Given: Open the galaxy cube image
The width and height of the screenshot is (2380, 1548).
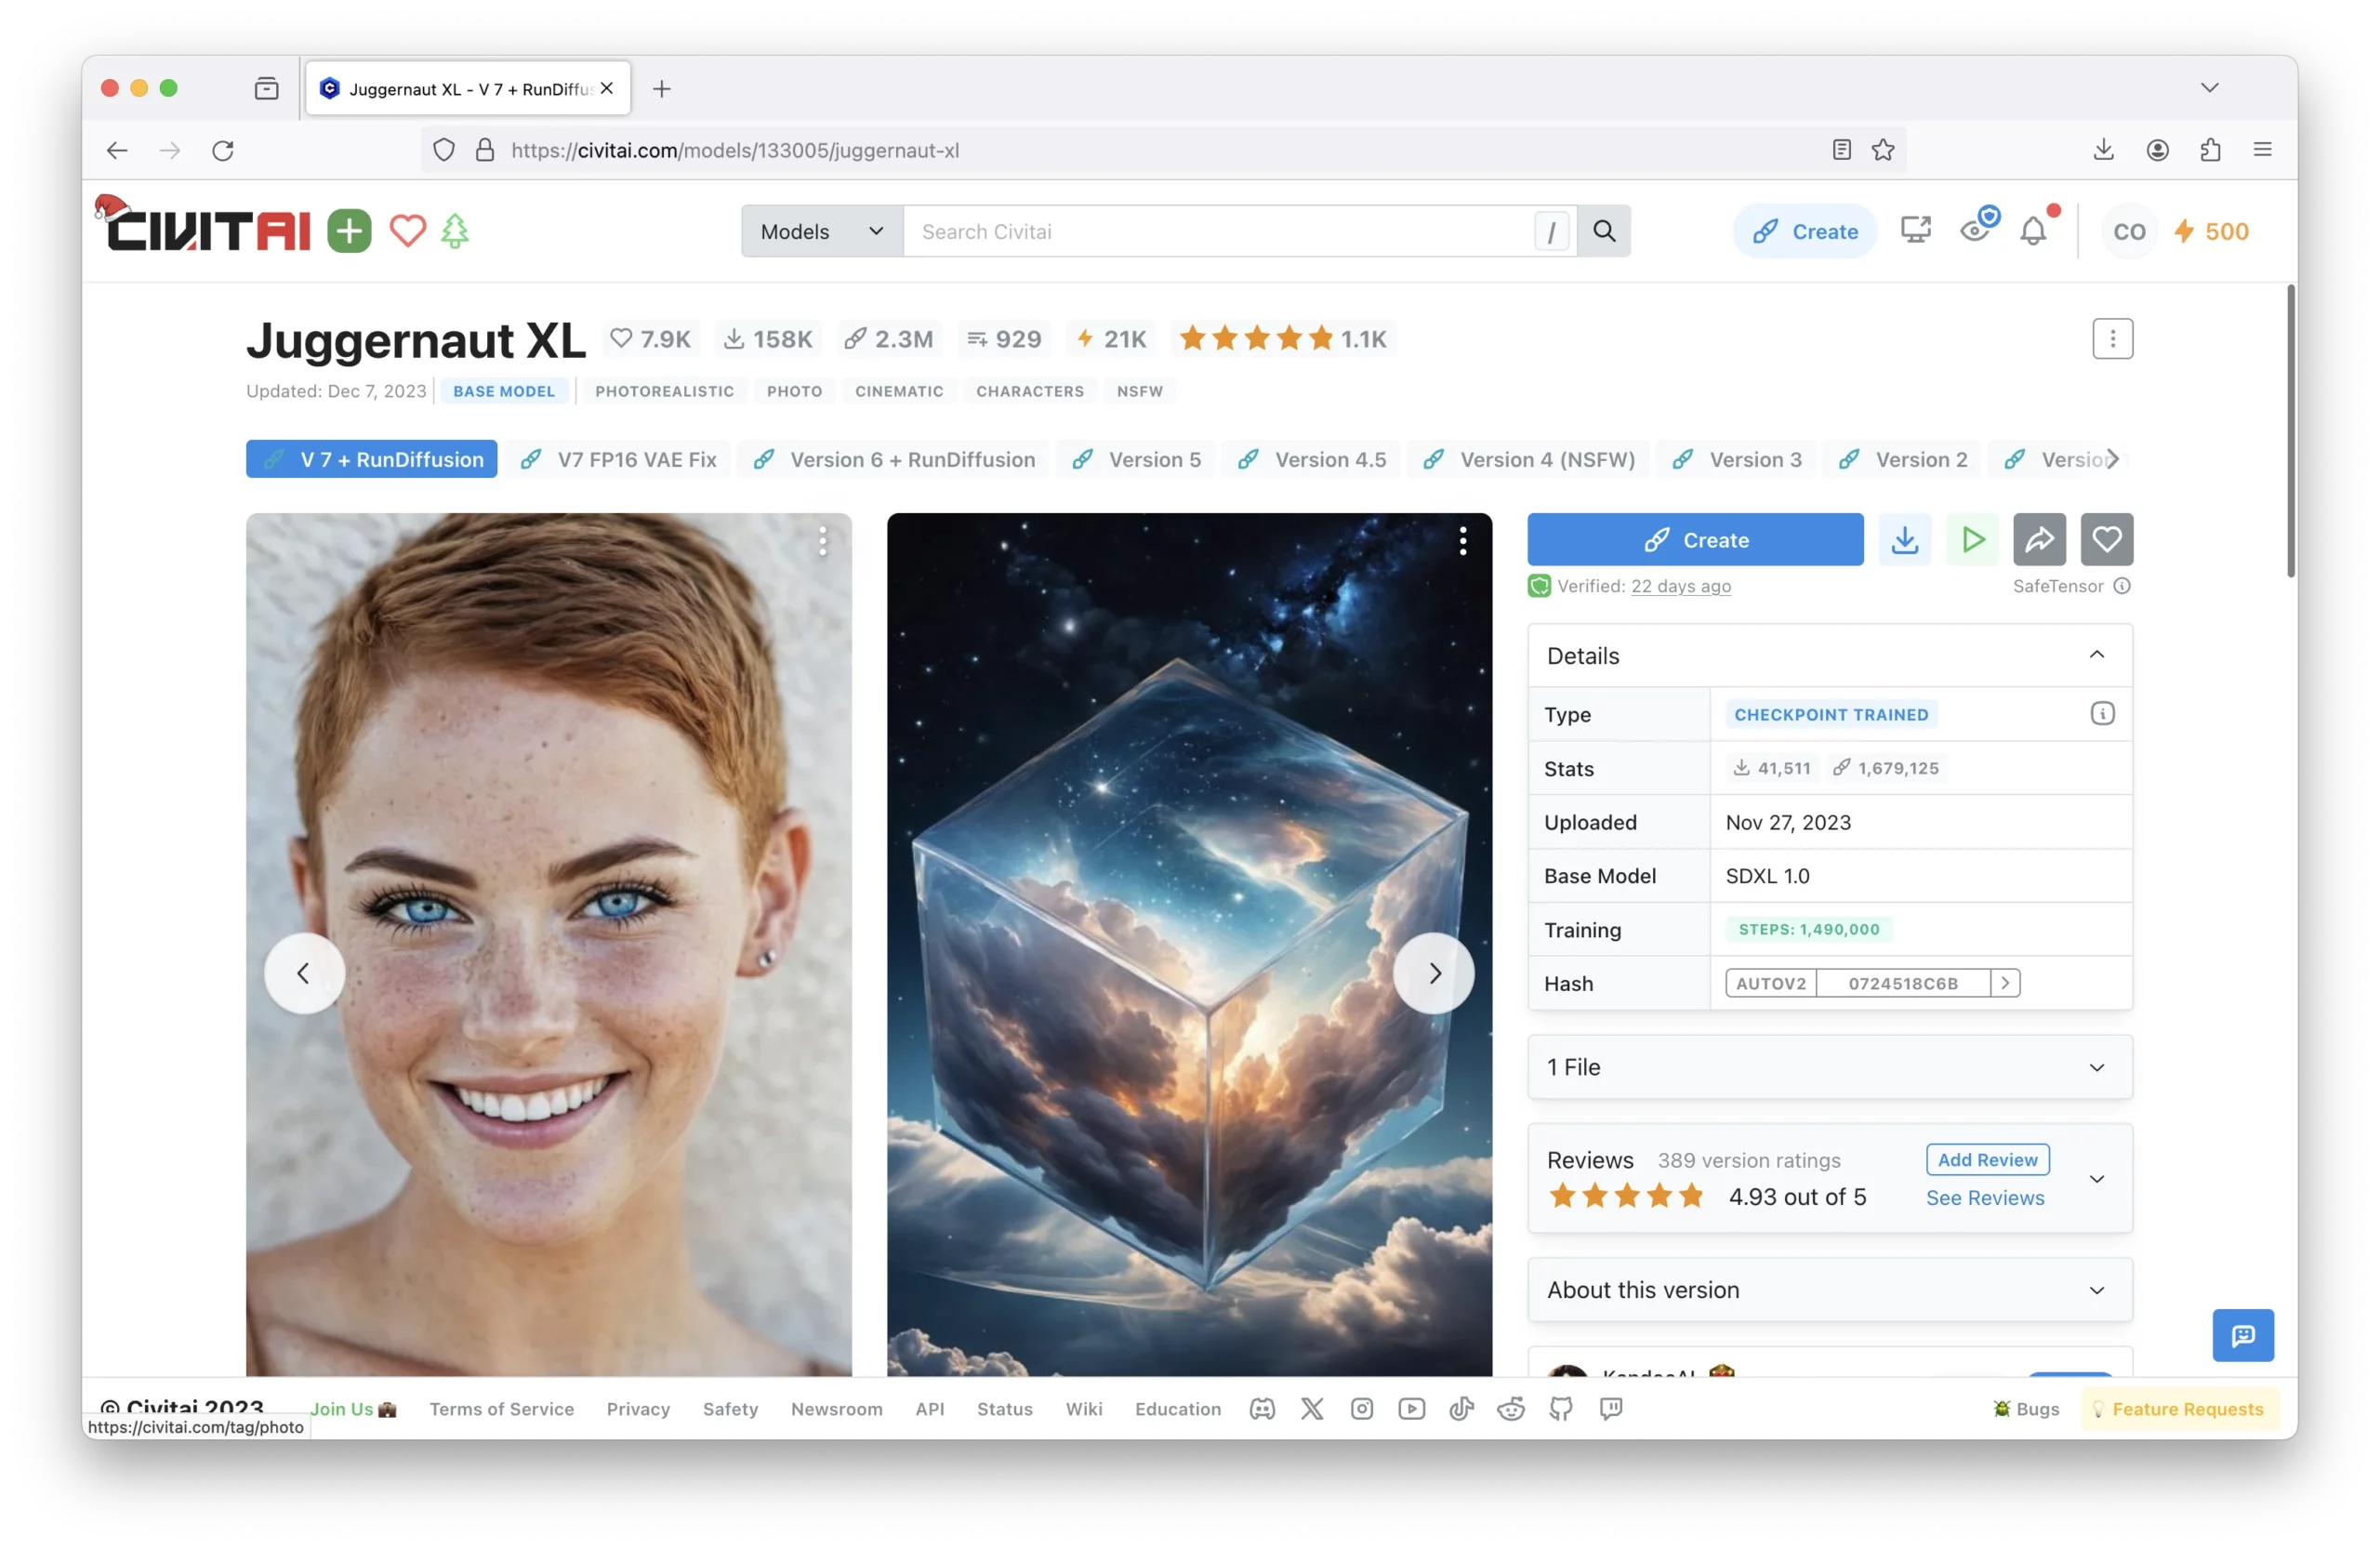Looking at the screenshot, I should [x=1189, y=945].
